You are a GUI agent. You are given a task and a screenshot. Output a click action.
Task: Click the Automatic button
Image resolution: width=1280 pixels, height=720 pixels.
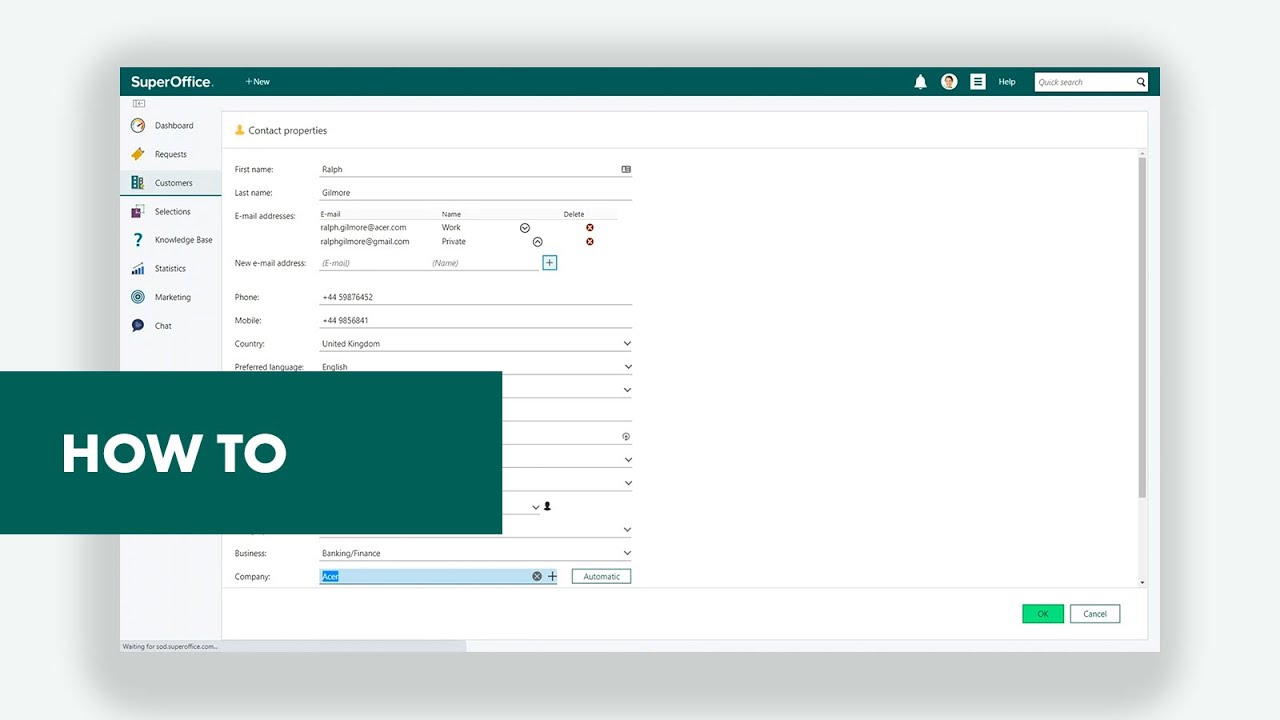[601, 577]
